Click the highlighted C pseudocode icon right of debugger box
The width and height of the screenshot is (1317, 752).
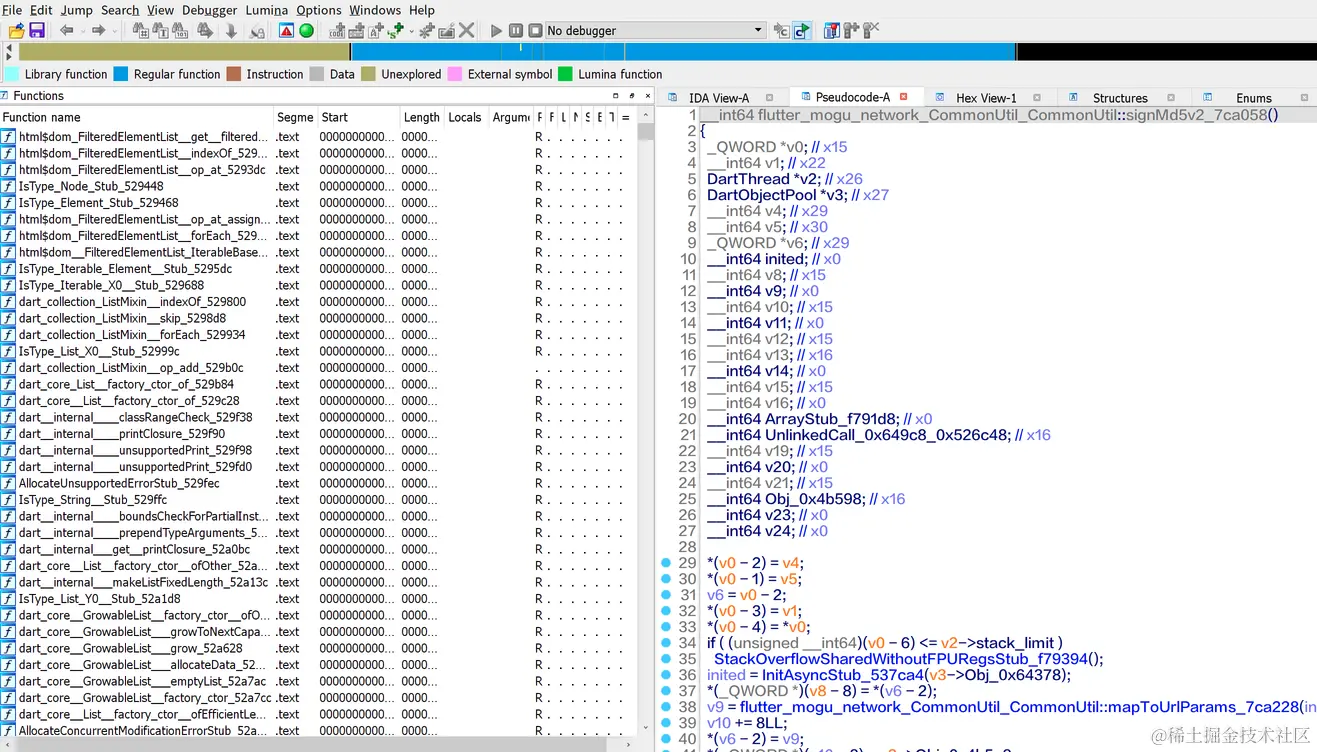tap(802, 30)
